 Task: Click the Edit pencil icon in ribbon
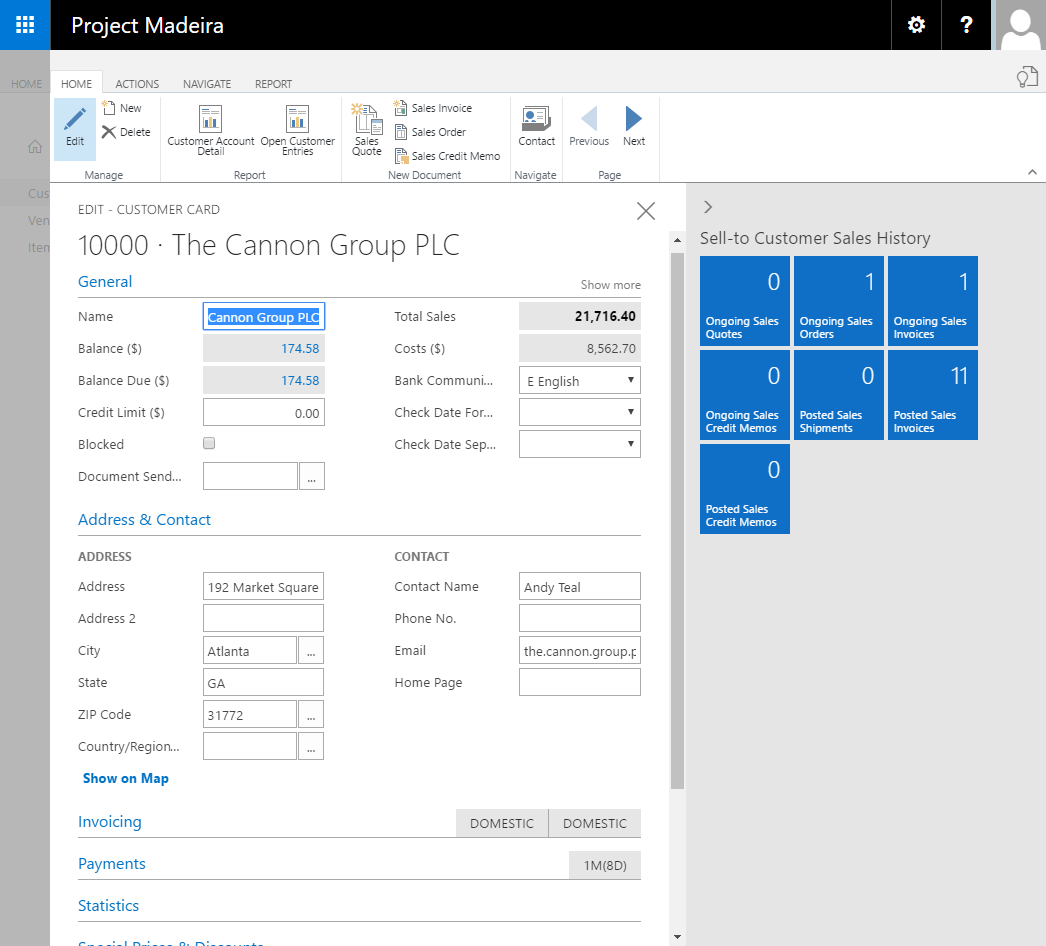point(75,121)
